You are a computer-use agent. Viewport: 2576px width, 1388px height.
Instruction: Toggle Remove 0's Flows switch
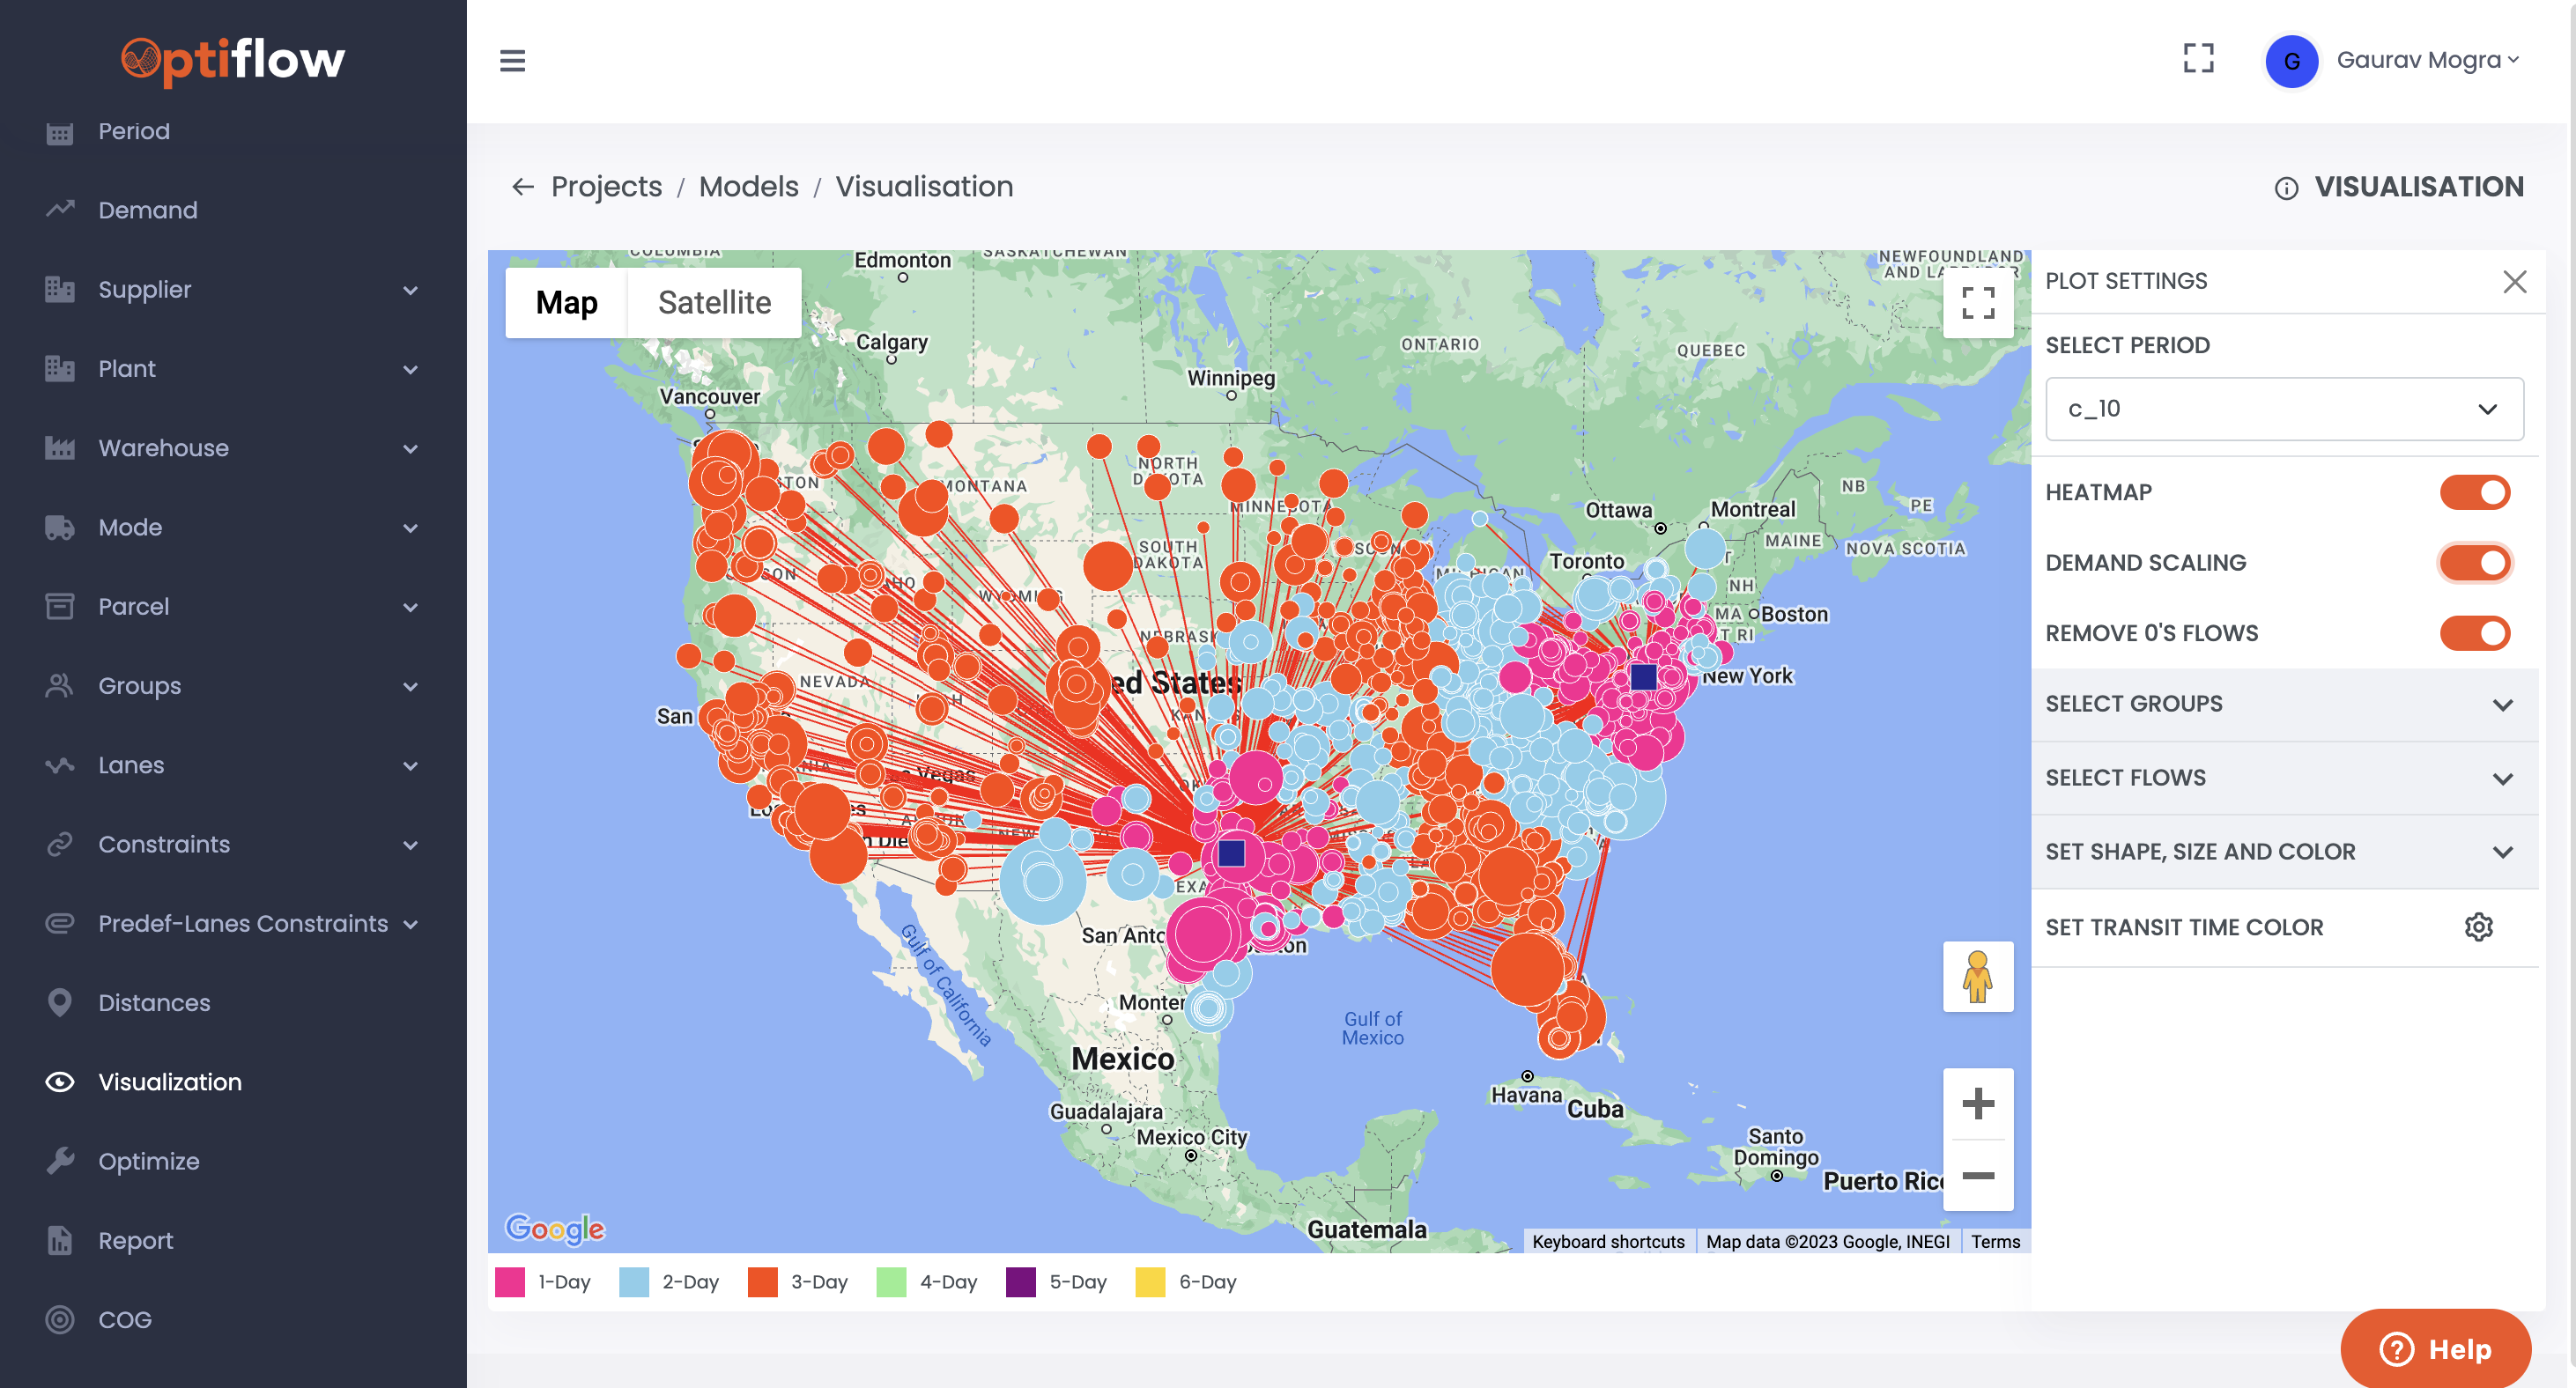(2474, 633)
